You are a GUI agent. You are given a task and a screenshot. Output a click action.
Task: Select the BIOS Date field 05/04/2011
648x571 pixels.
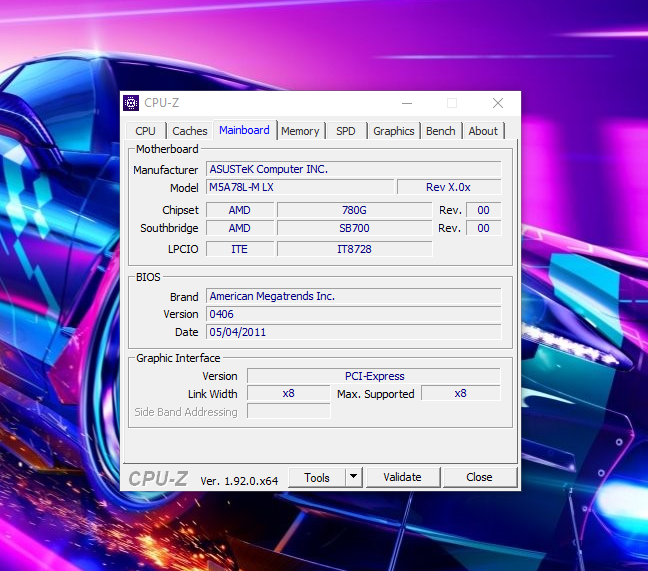coord(353,332)
